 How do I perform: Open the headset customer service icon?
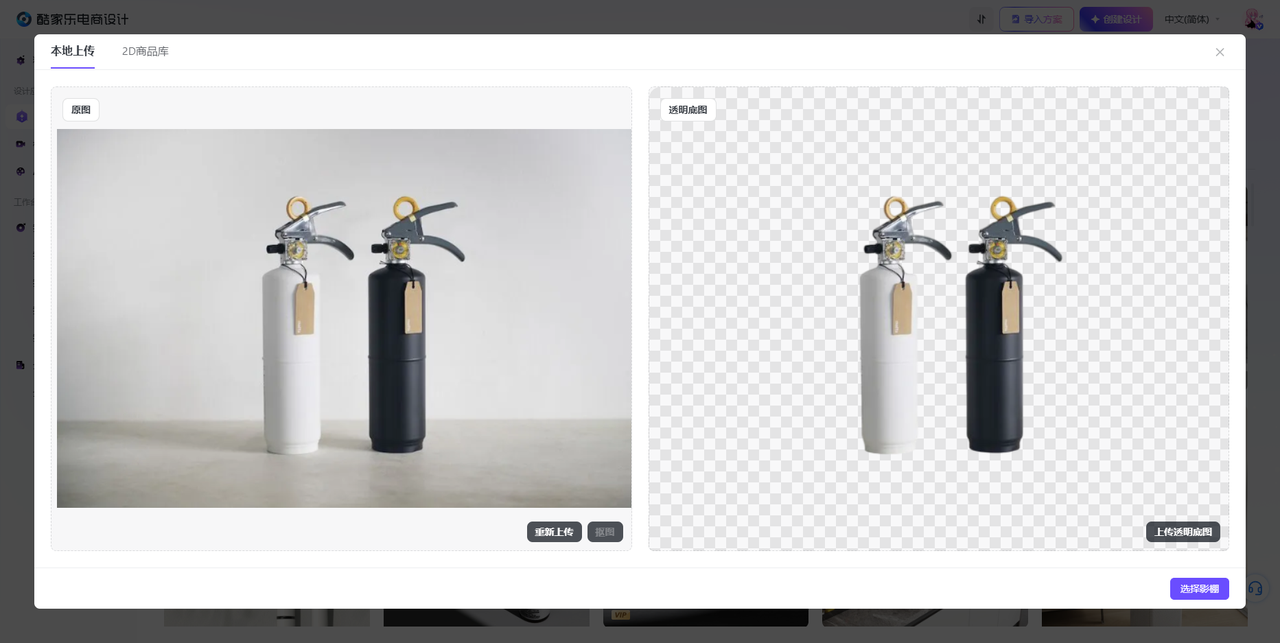point(1256,588)
